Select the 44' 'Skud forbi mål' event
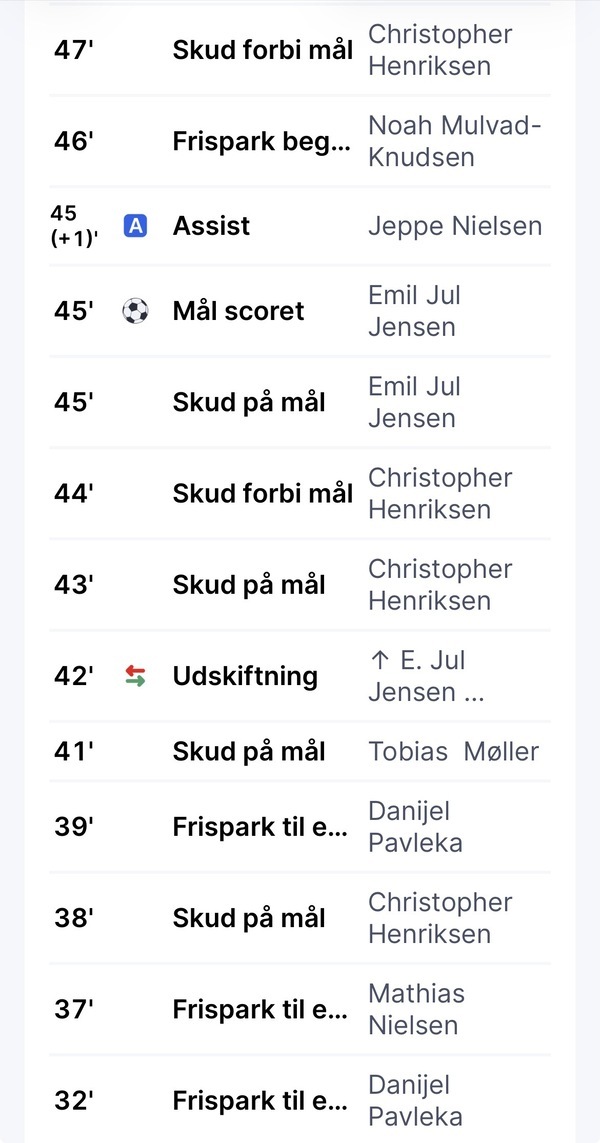Viewport: 600px width, 1143px height. 262,493
